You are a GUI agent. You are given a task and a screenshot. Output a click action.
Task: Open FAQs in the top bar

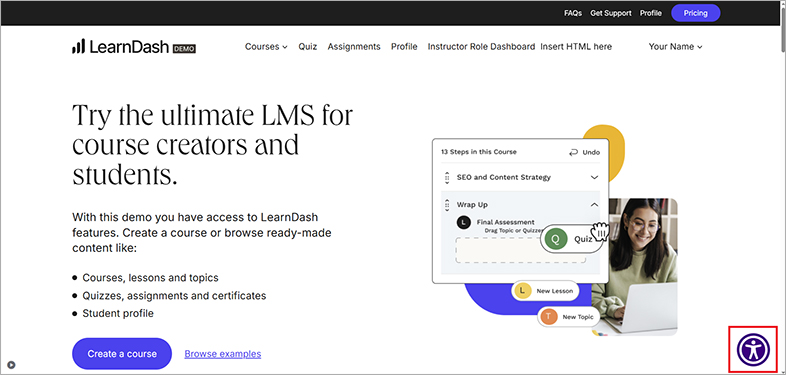click(573, 14)
